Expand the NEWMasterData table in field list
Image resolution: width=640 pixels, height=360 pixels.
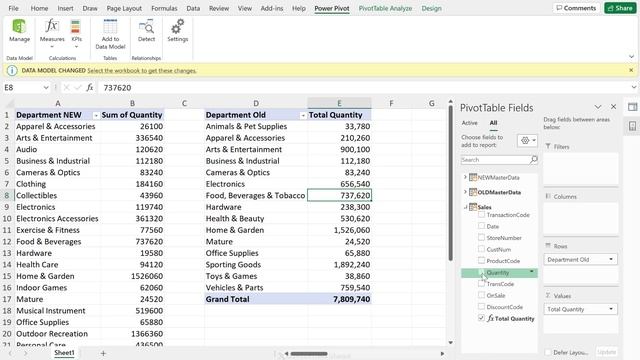(465, 177)
